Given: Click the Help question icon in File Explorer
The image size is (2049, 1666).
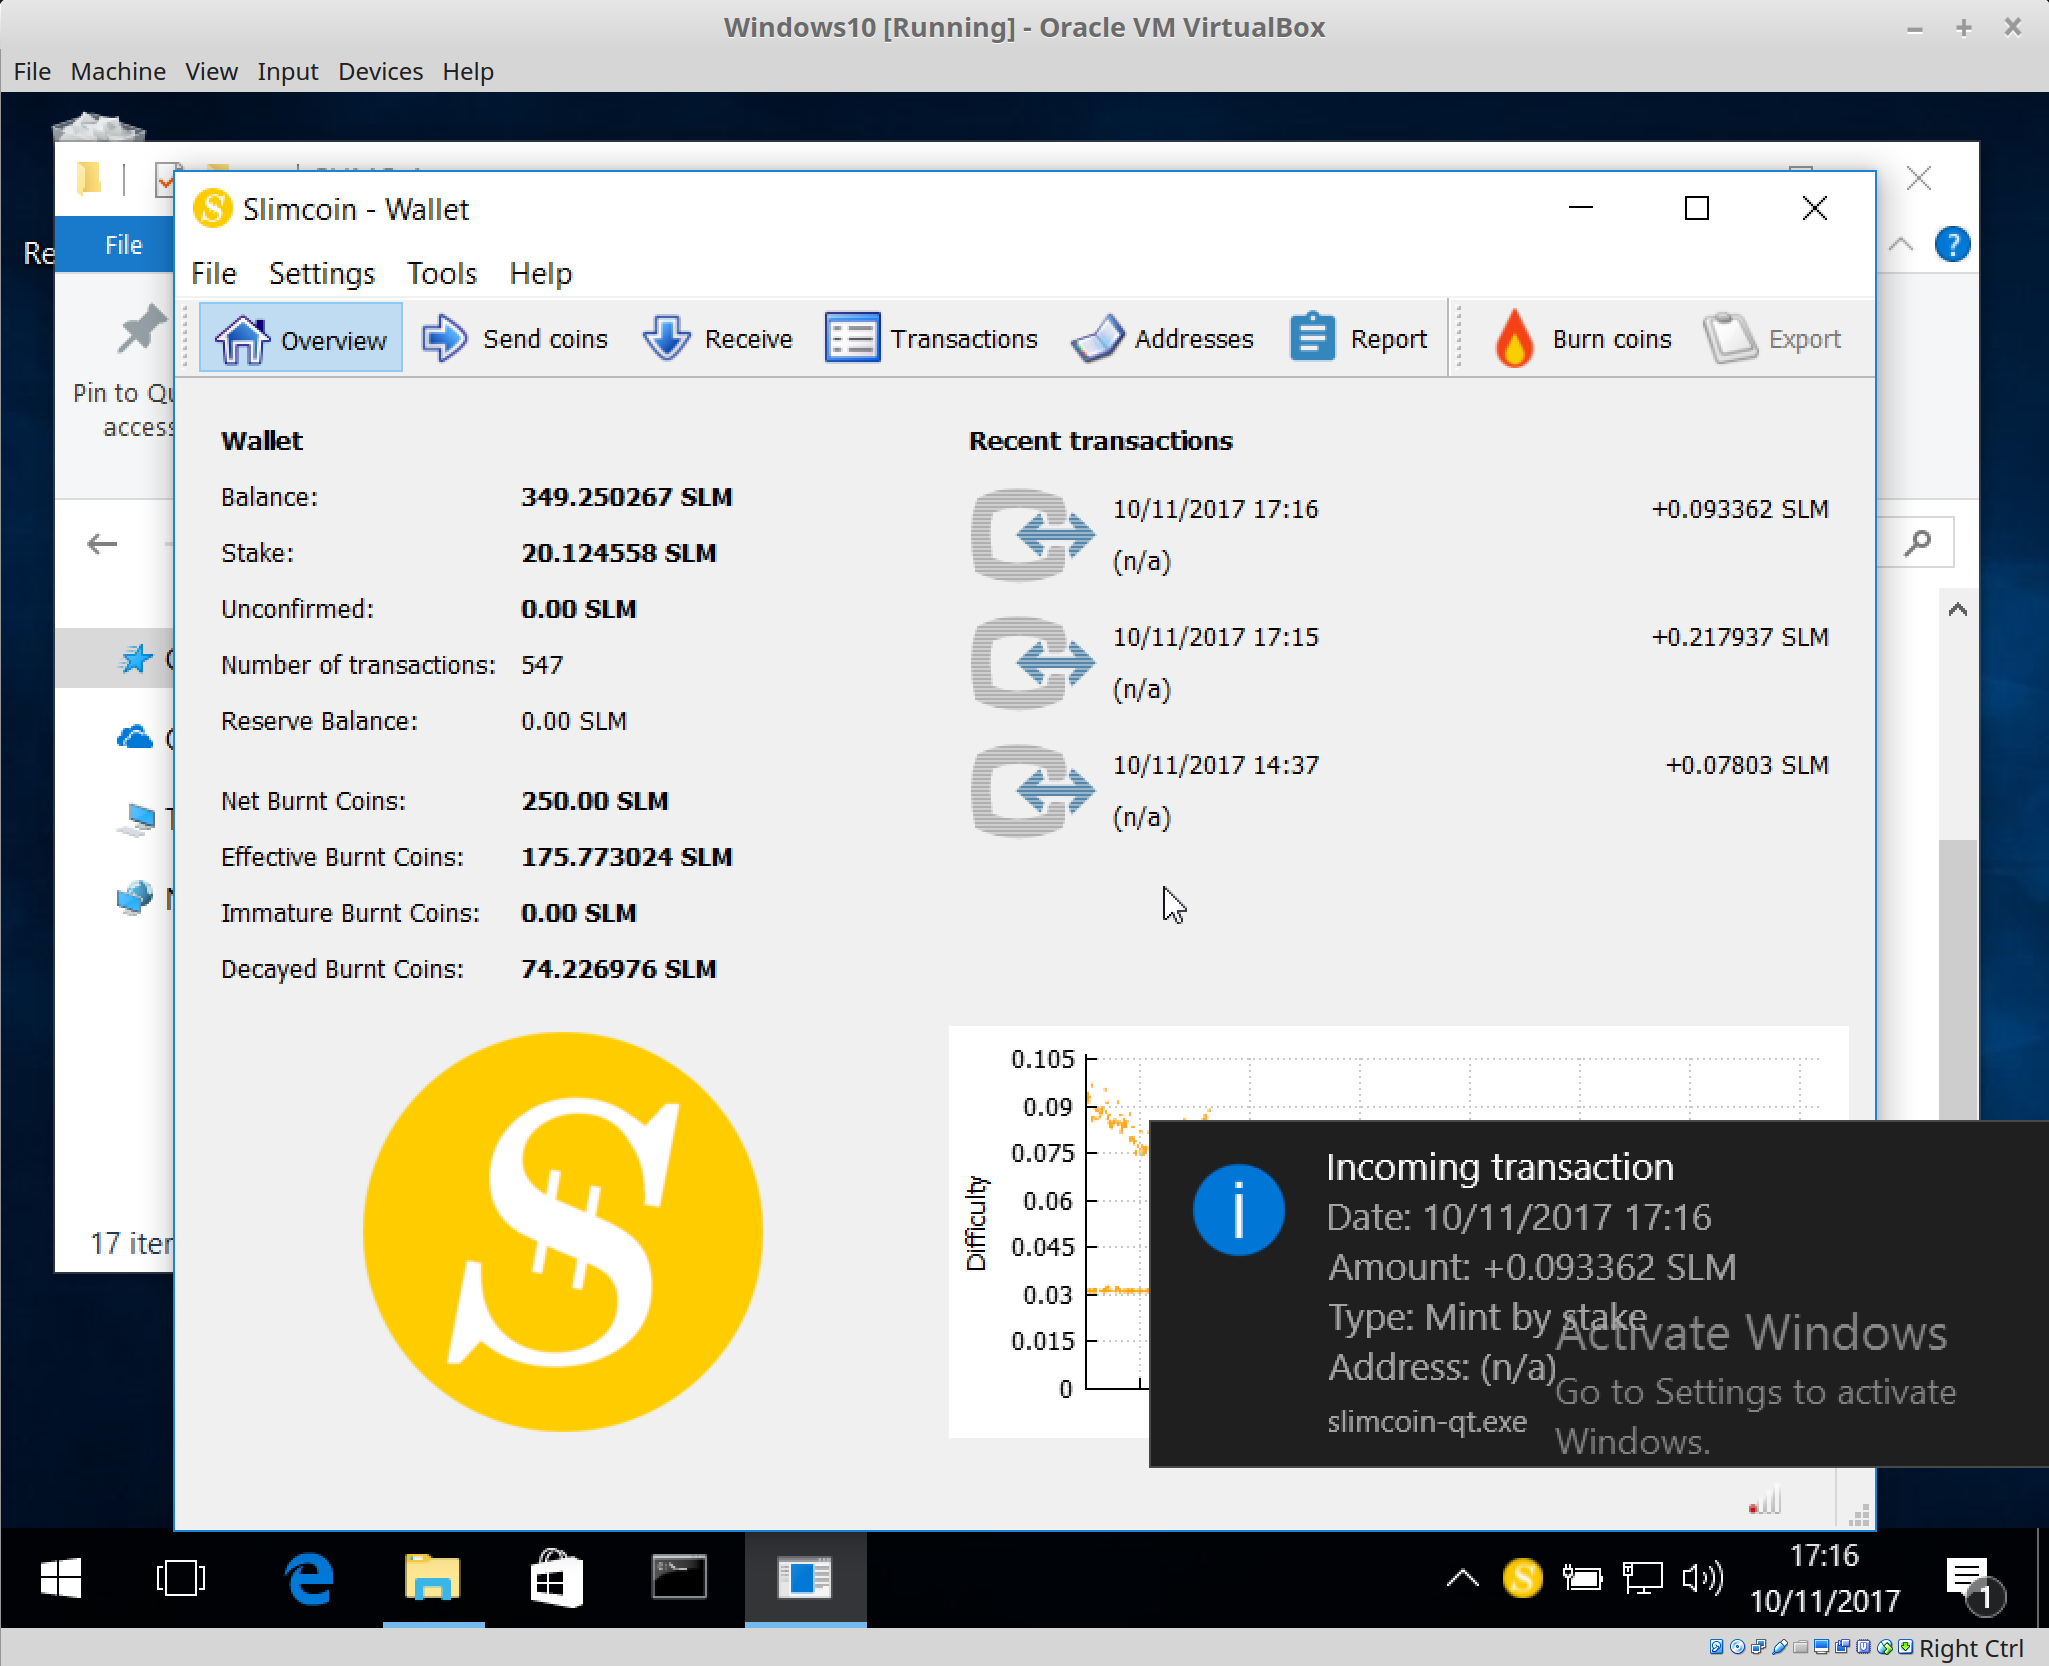Looking at the screenshot, I should point(1951,244).
